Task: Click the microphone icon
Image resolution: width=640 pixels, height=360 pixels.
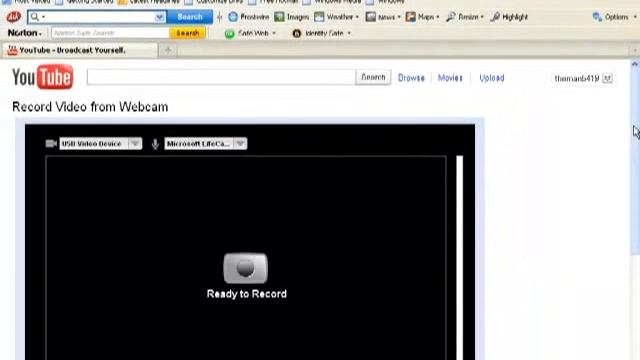Action: coord(155,144)
